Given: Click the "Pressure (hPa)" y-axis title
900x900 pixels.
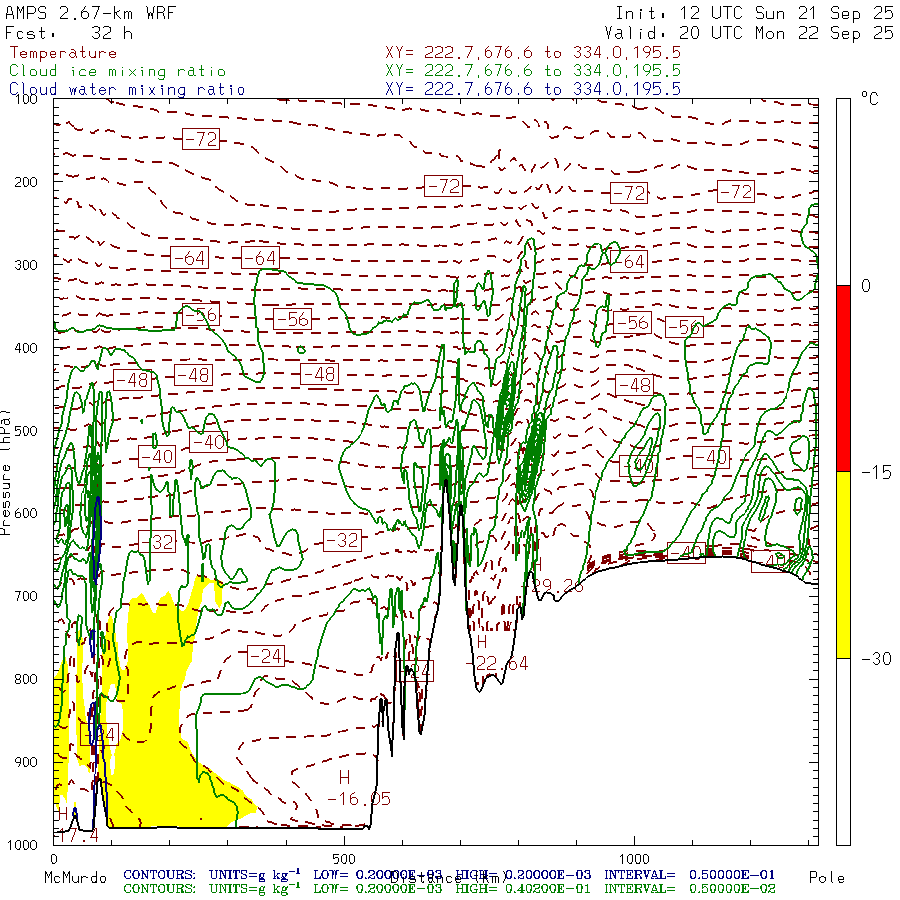Looking at the screenshot, I should 6,472.
